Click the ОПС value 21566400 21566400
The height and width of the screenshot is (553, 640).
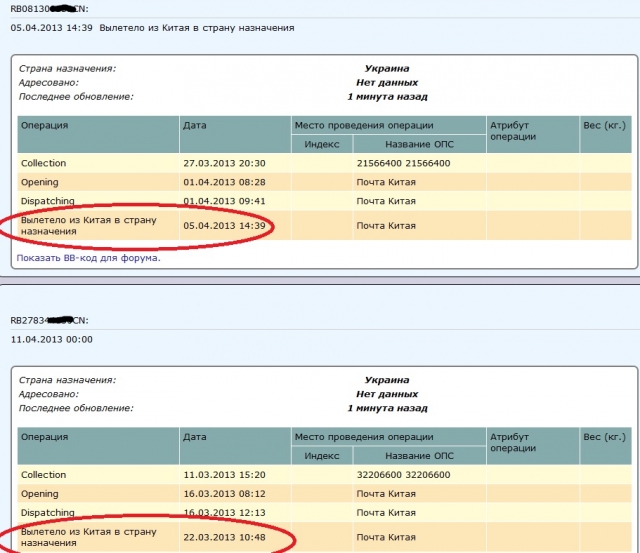coord(403,163)
